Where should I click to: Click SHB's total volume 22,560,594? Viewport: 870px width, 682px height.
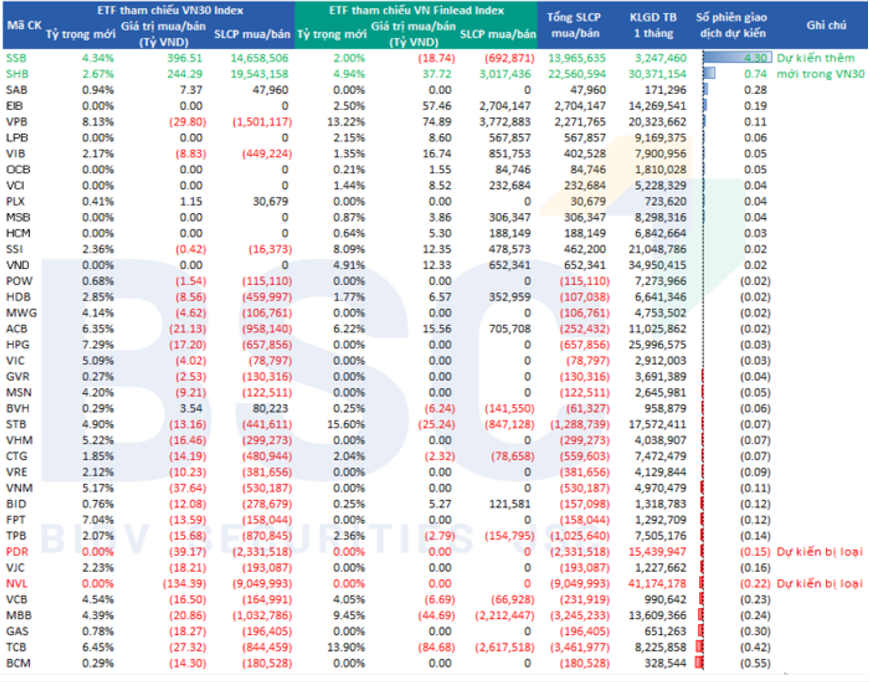point(576,74)
